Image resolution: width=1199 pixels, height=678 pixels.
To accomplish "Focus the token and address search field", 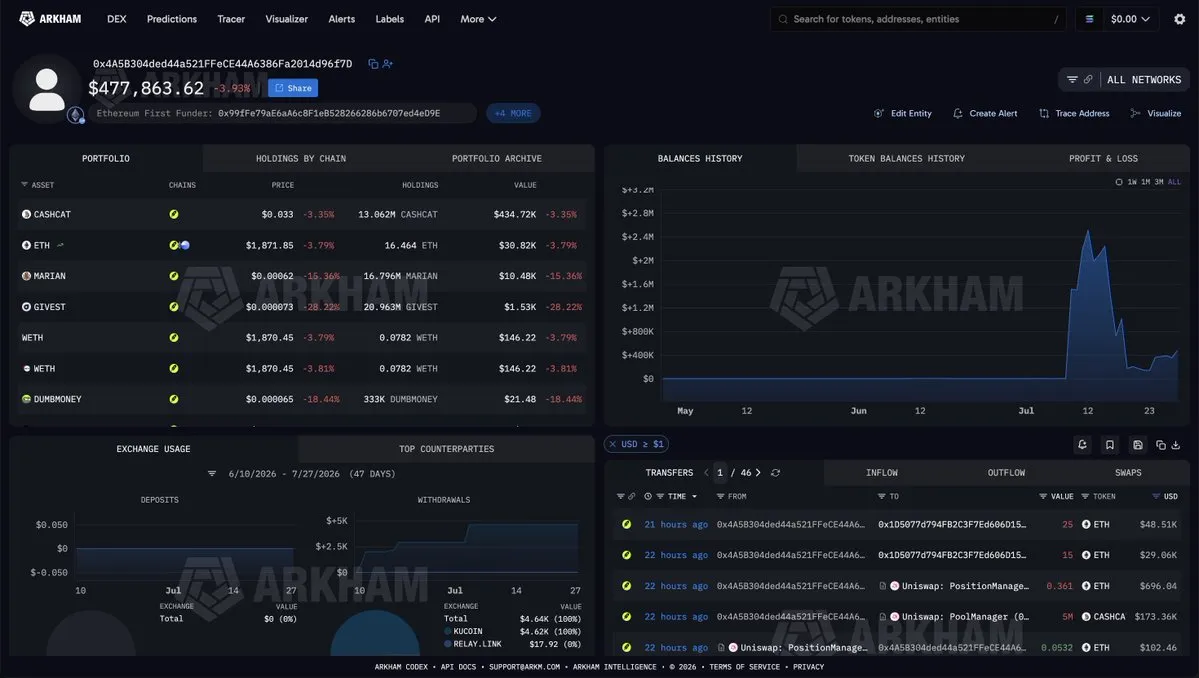I will (918, 19).
